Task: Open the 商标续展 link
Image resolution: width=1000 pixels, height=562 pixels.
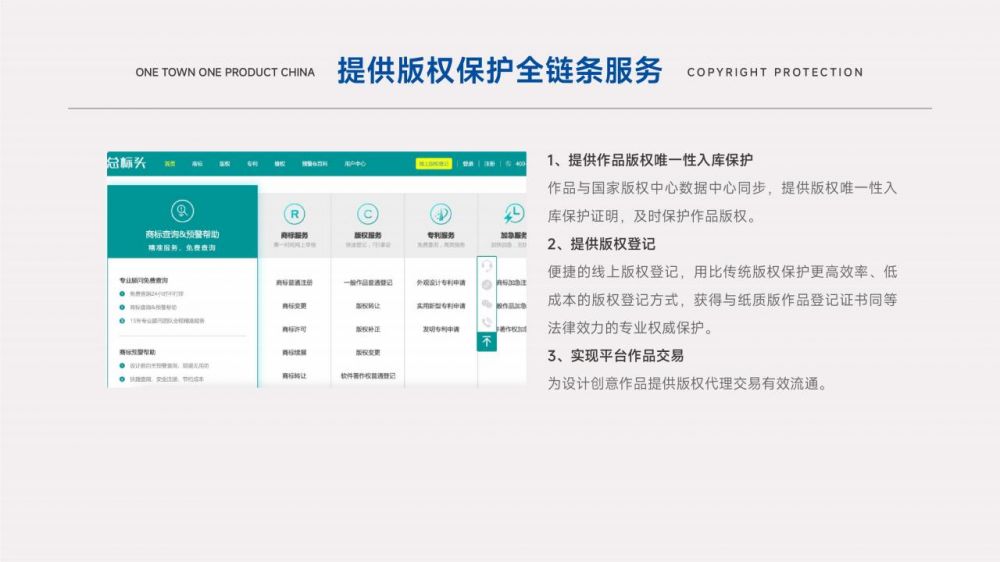Action: [294, 353]
